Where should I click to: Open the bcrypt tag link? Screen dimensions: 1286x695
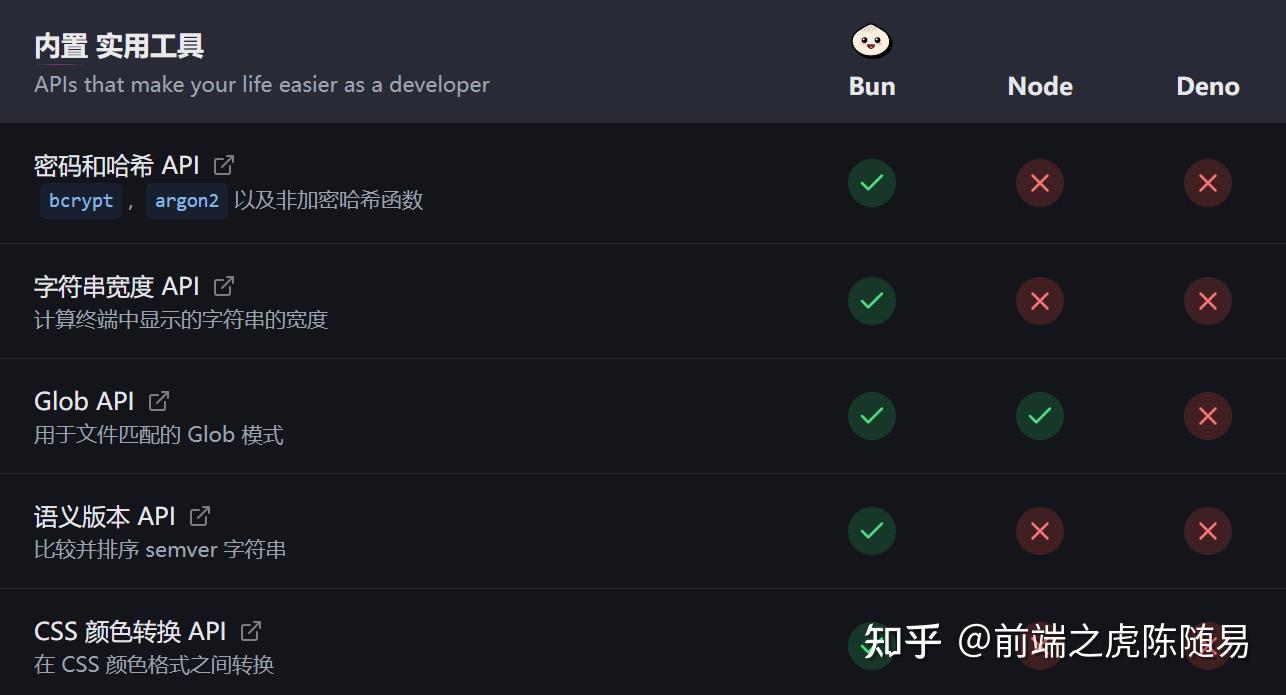tap(80, 200)
